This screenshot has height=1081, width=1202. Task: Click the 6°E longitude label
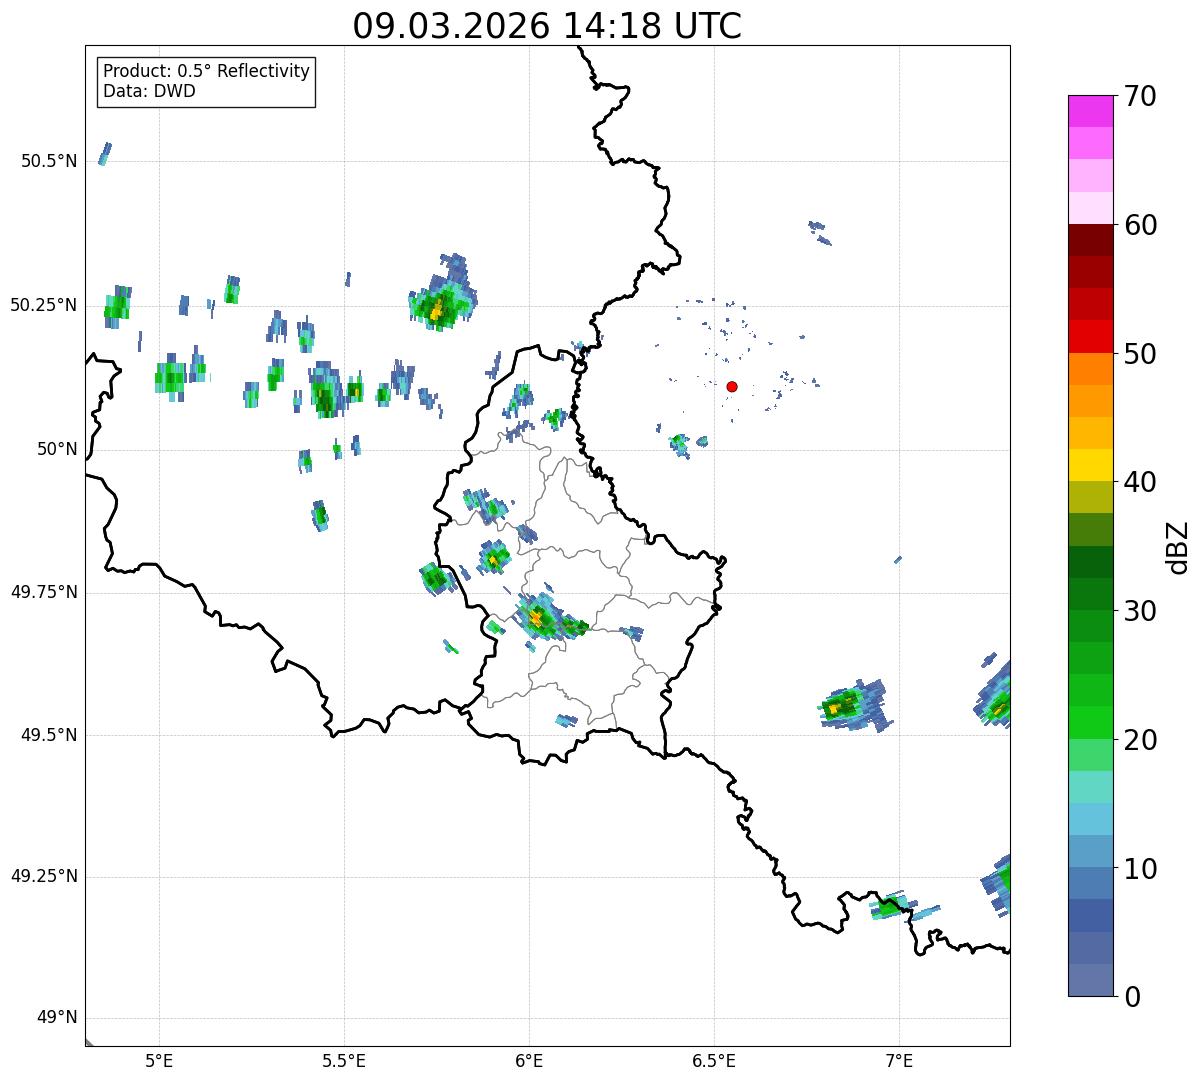tap(529, 1060)
